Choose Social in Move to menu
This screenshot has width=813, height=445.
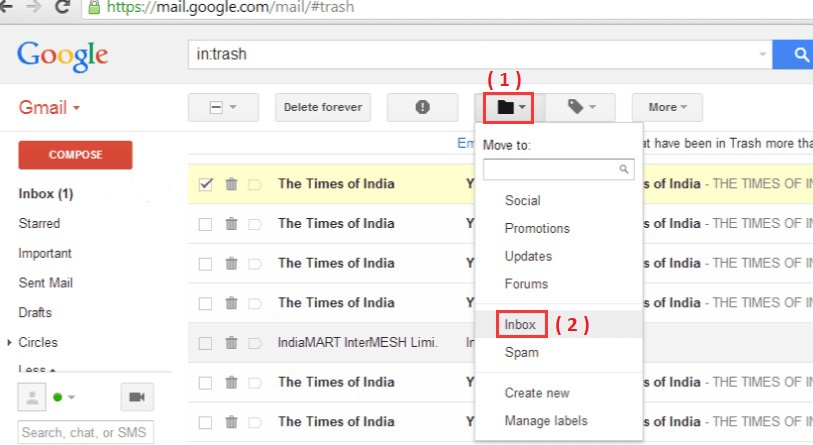point(523,201)
